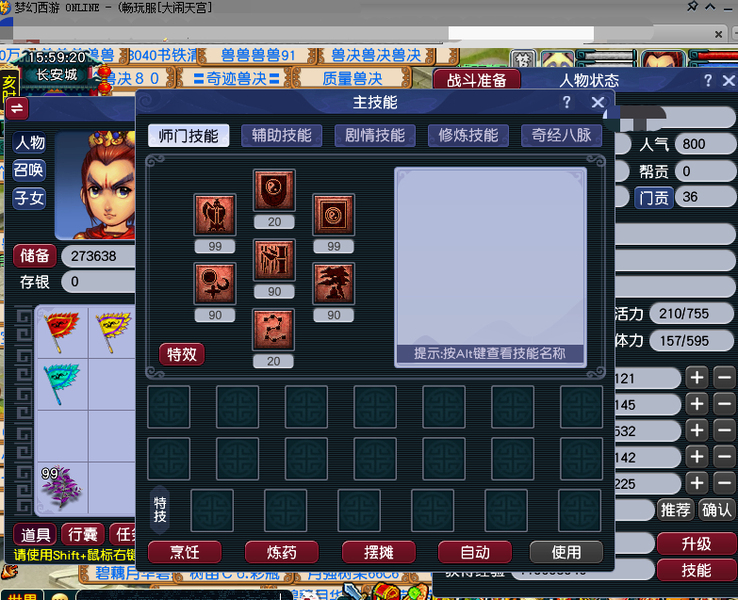This screenshot has width=738, height=600.
Task: Select the pine tree skill icon
Action: click(x=334, y=283)
